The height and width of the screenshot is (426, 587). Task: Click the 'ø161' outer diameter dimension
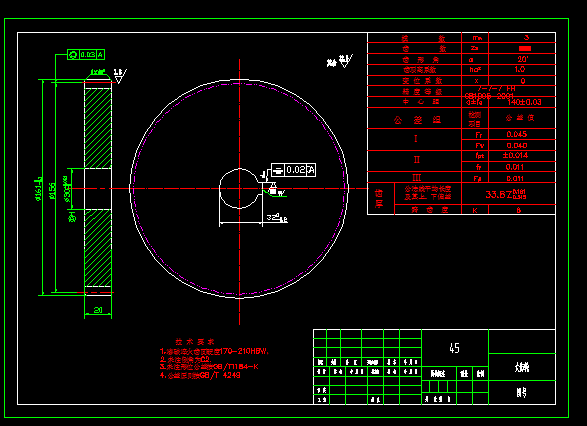tap(39, 189)
